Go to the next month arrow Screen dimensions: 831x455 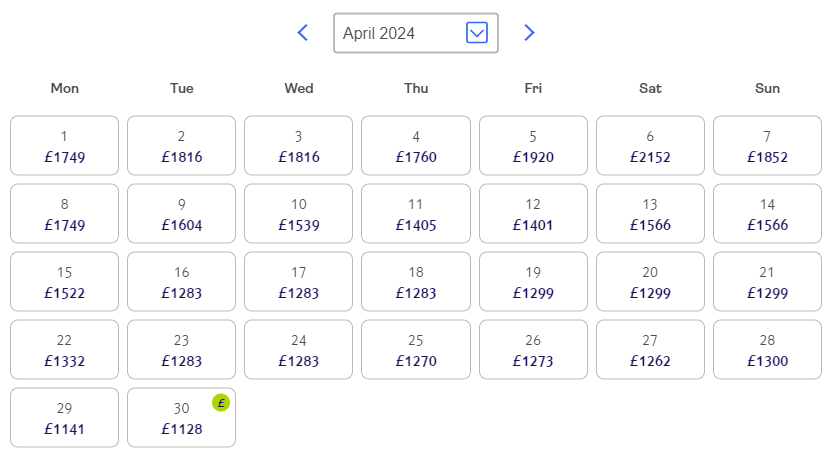(529, 33)
